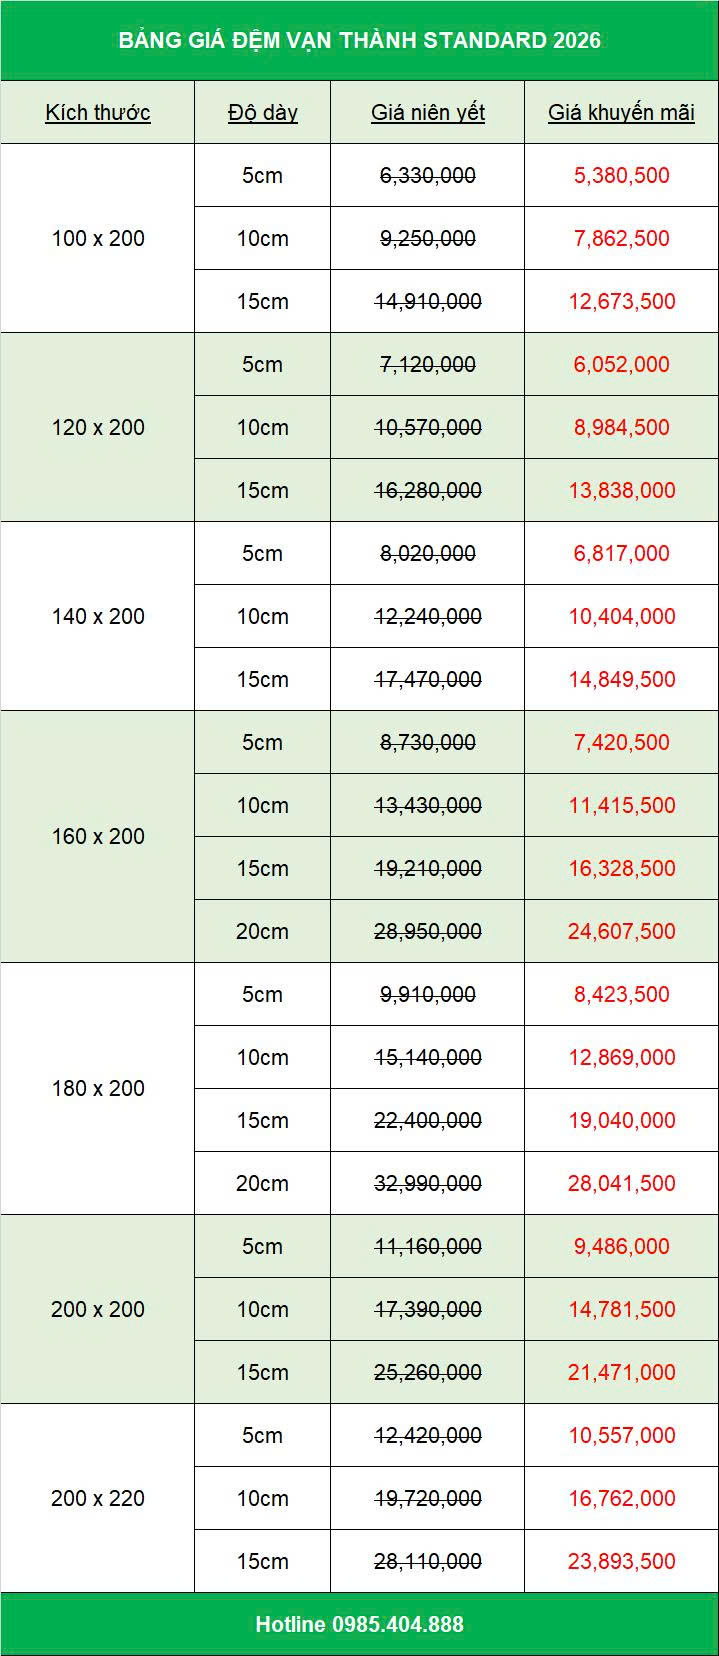The height and width of the screenshot is (1656, 719).
Task: Select the Giá khuyến mãi header
Action: point(621,112)
